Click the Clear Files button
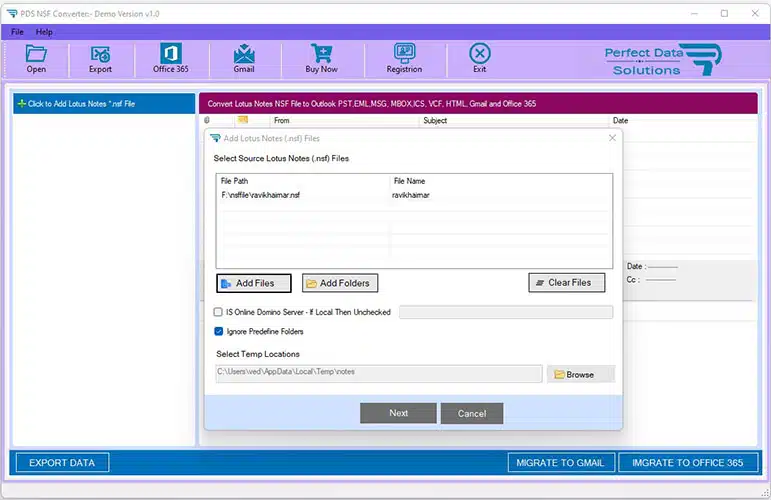The image size is (771, 500). [x=566, y=283]
